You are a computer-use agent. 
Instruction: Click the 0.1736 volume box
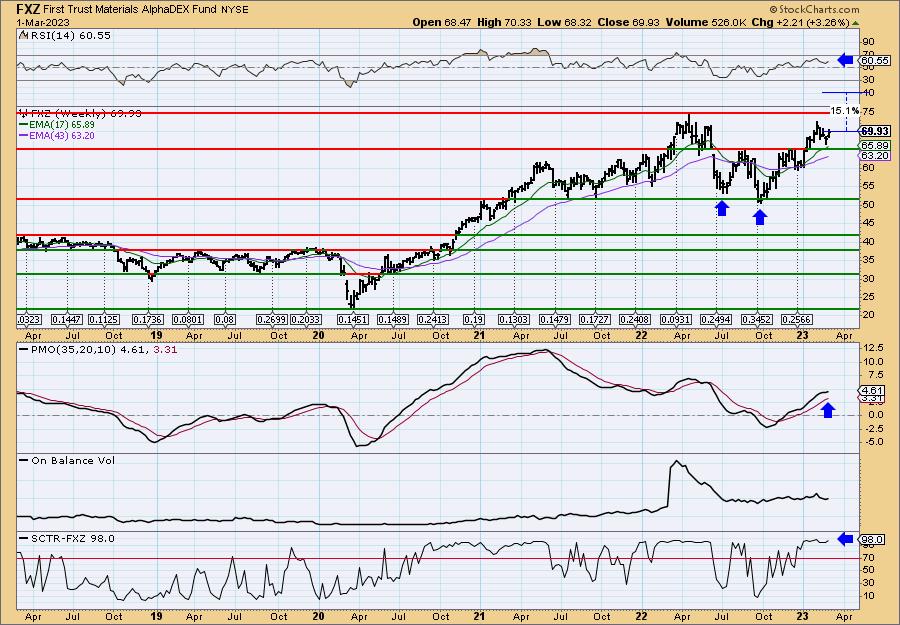click(148, 319)
